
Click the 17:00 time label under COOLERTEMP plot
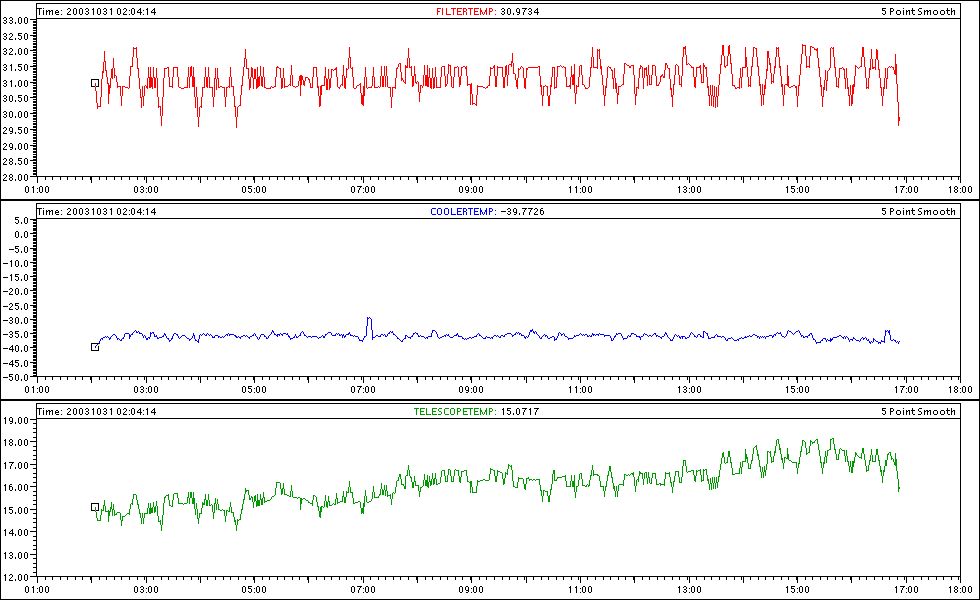coord(906,389)
